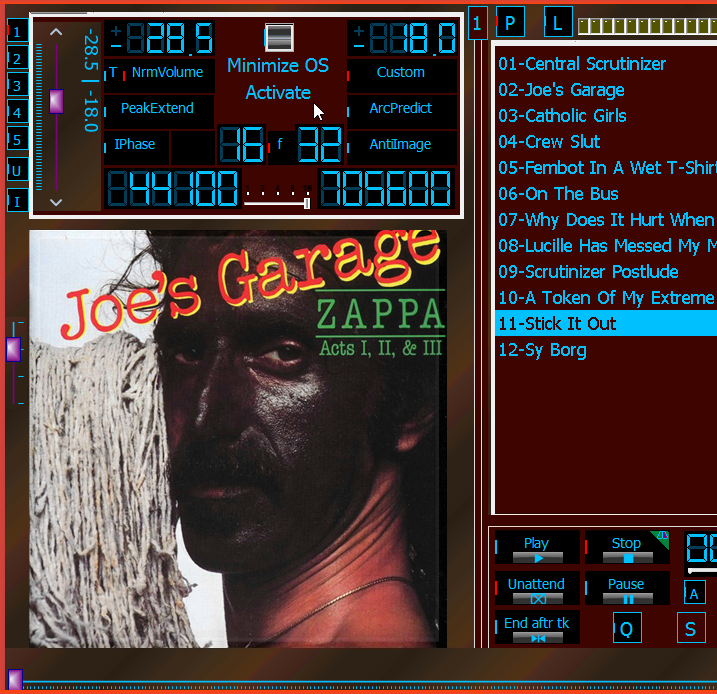The image size is (717, 694).
Task: Click the S button
Action: point(691,628)
